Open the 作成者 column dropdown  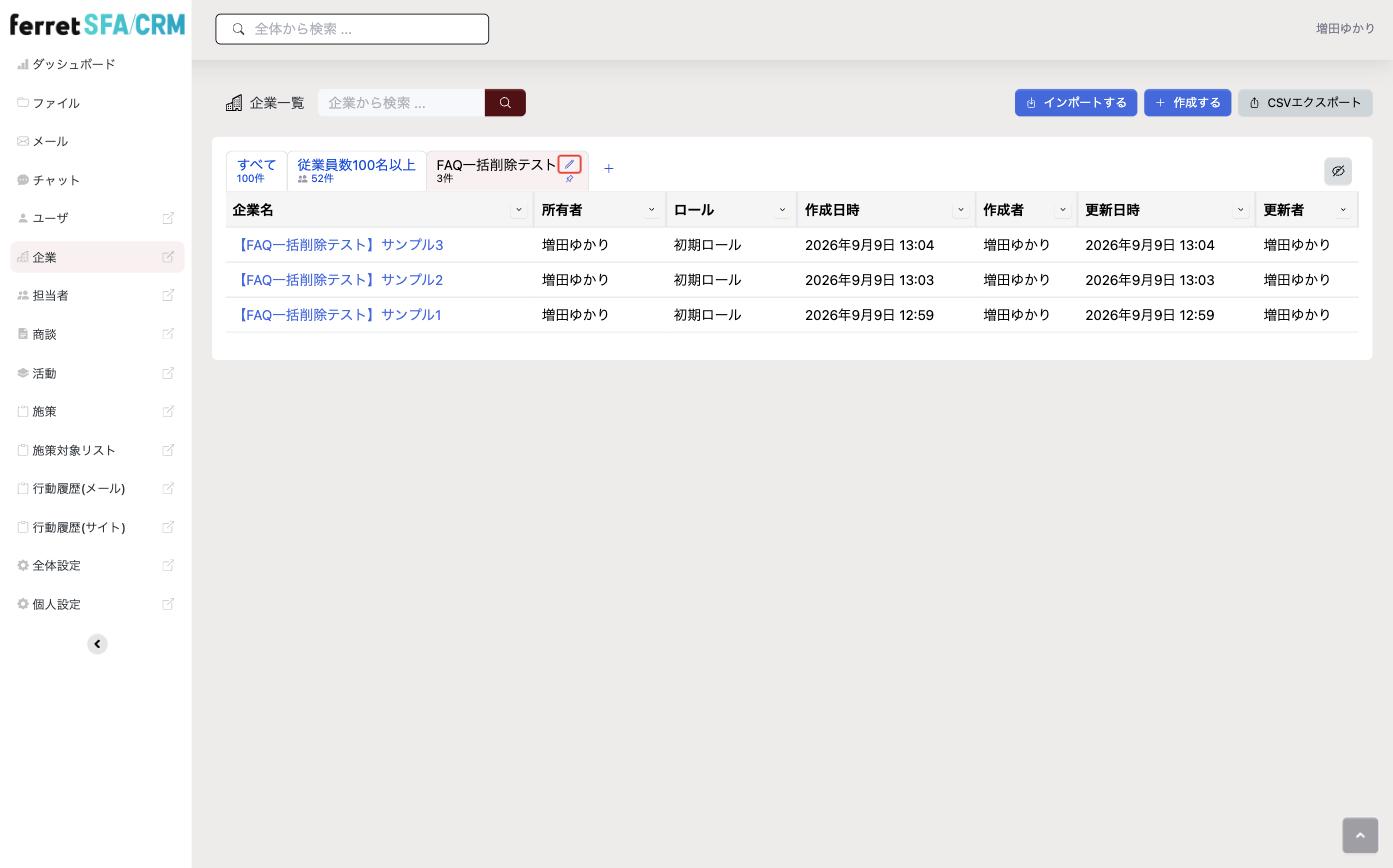click(x=1062, y=210)
